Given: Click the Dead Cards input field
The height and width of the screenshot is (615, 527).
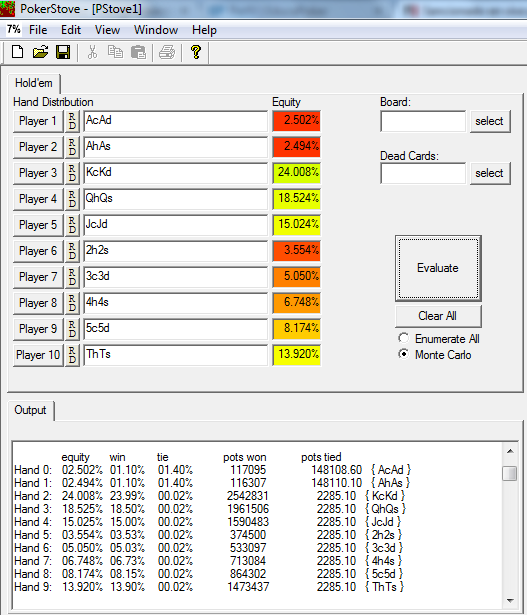Looking at the screenshot, I should click(x=423, y=173).
